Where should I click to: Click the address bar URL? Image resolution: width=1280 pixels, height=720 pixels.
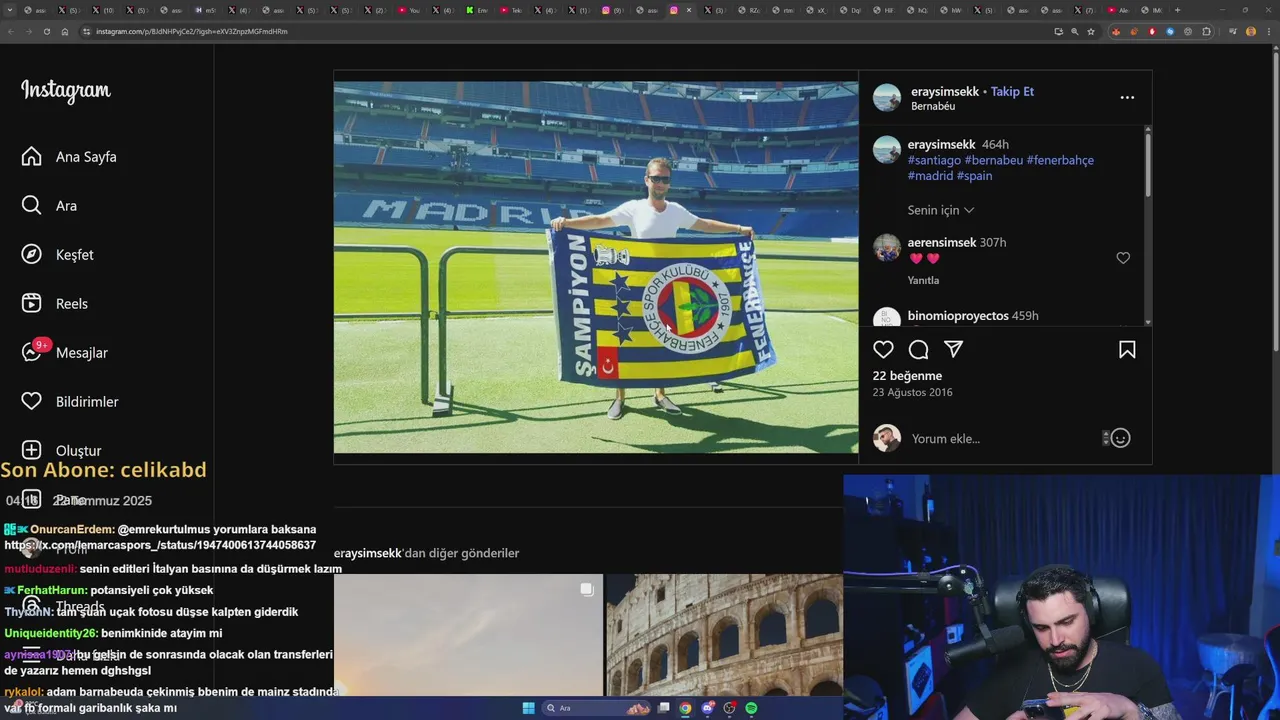(x=192, y=31)
